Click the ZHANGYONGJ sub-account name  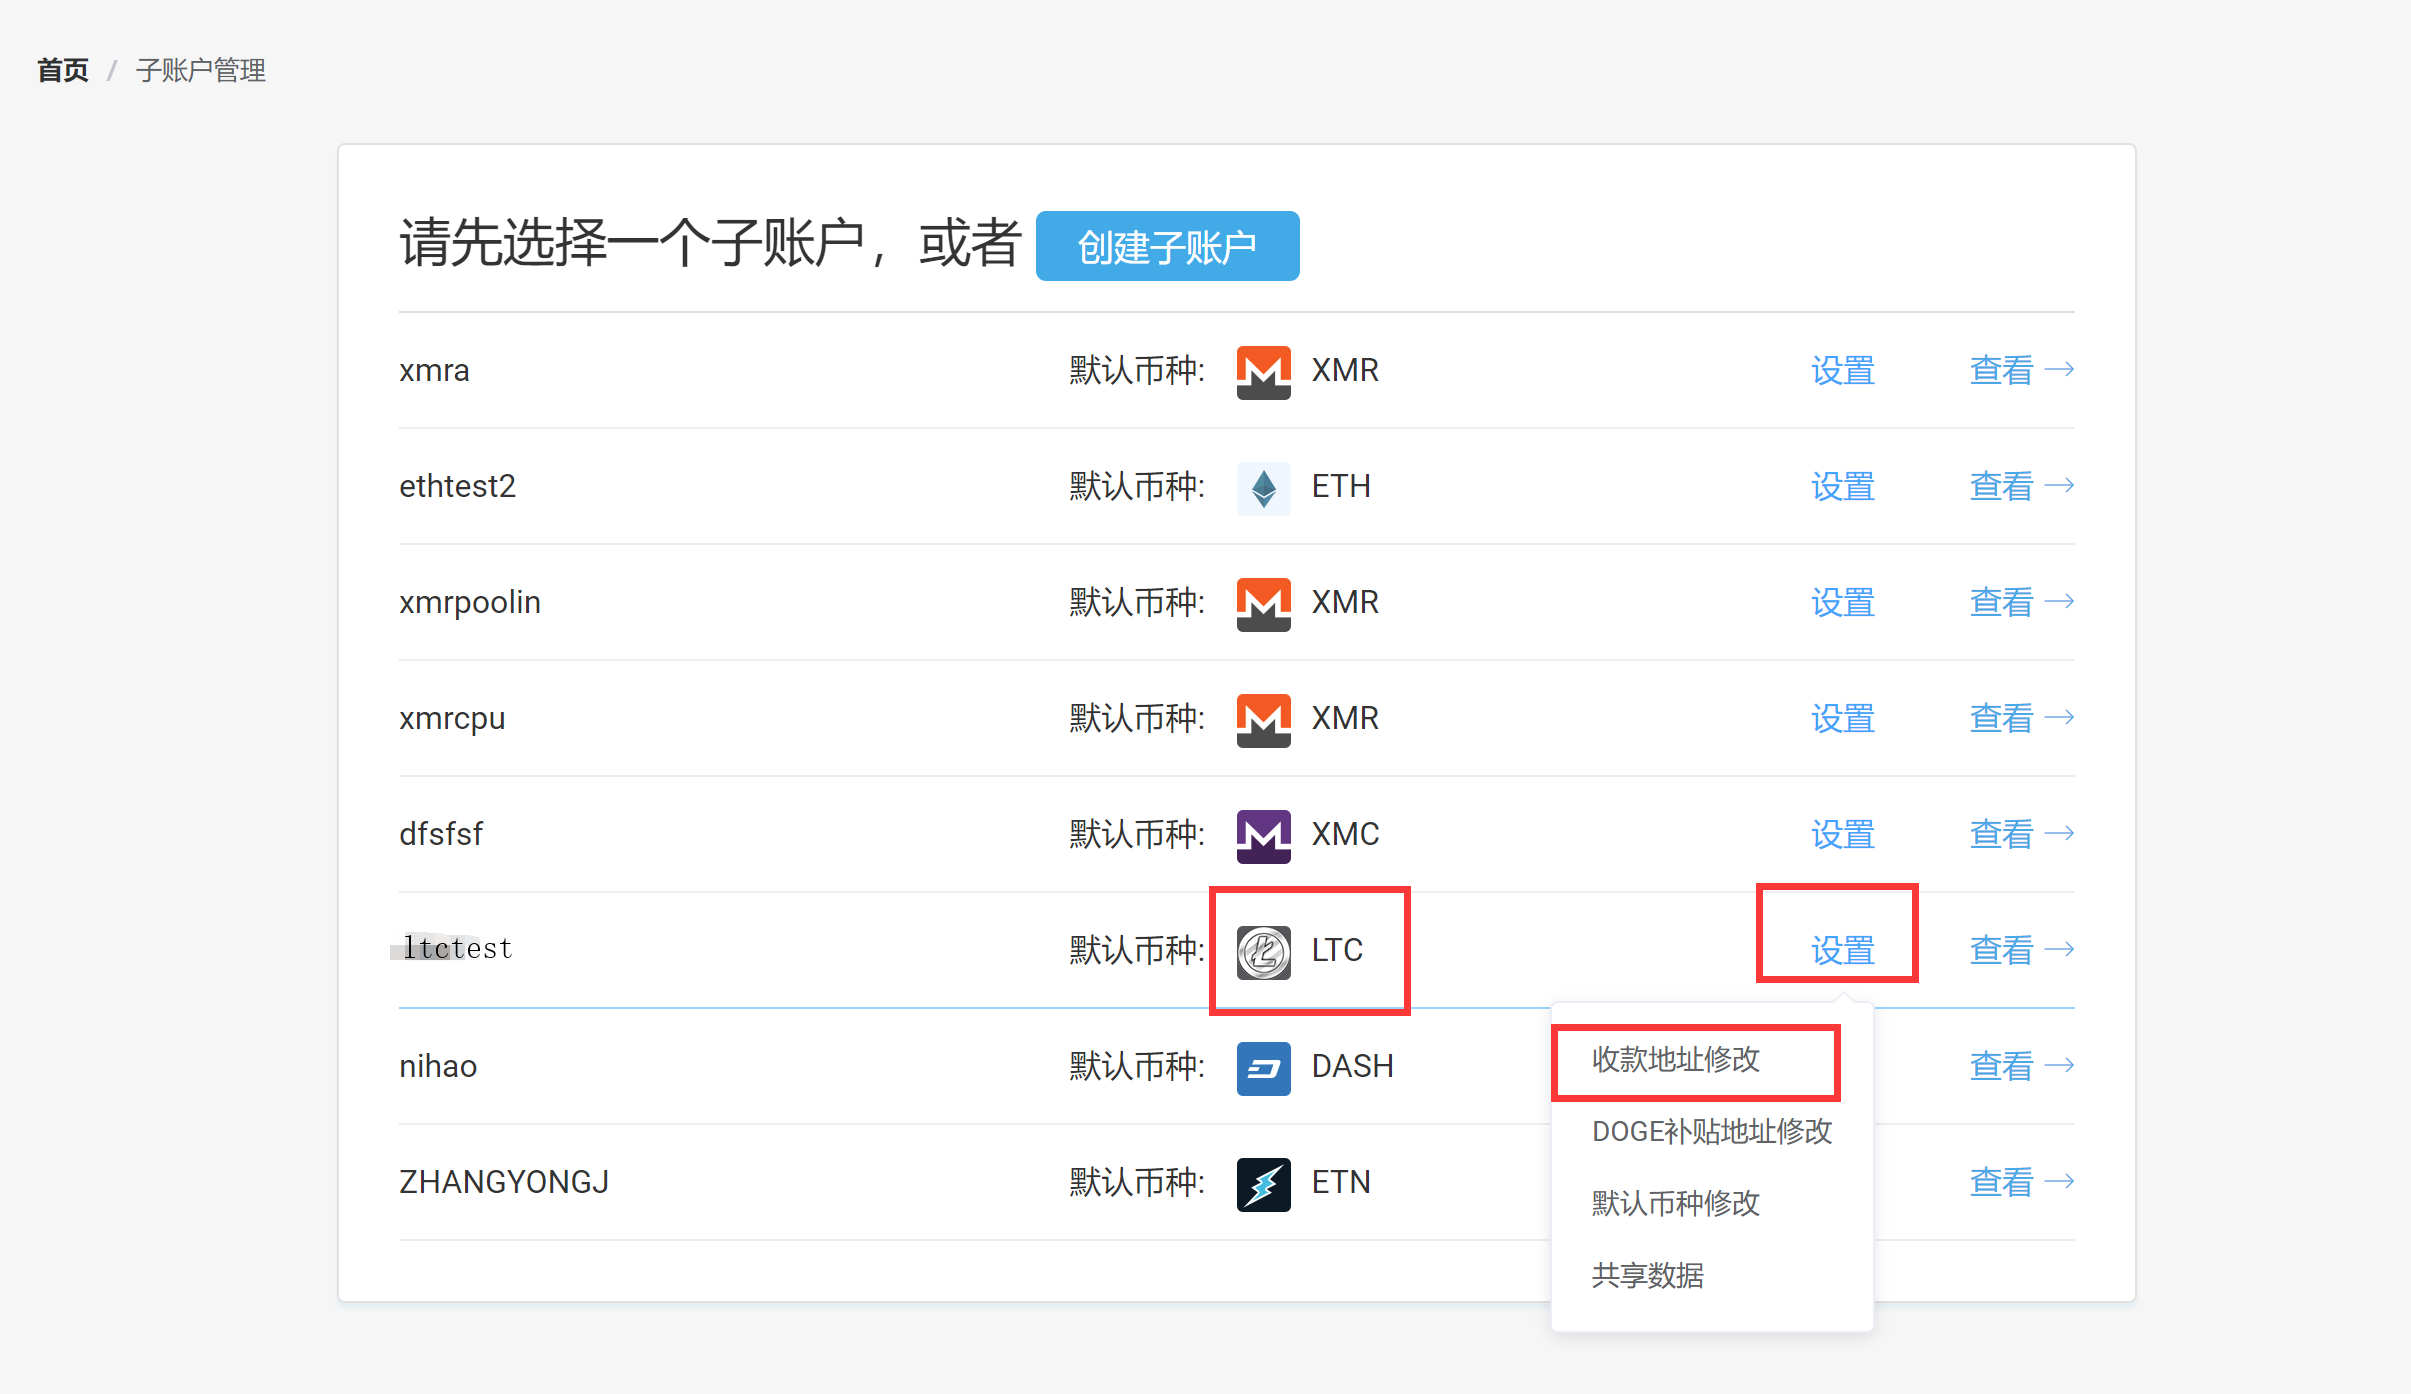[x=504, y=1182]
